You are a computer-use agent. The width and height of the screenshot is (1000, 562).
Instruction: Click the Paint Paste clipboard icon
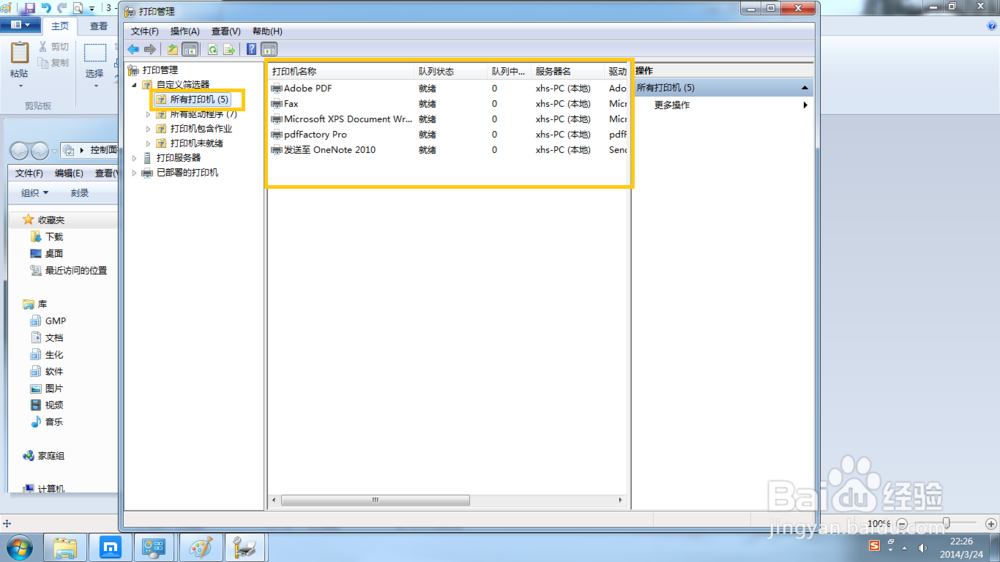pos(20,53)
